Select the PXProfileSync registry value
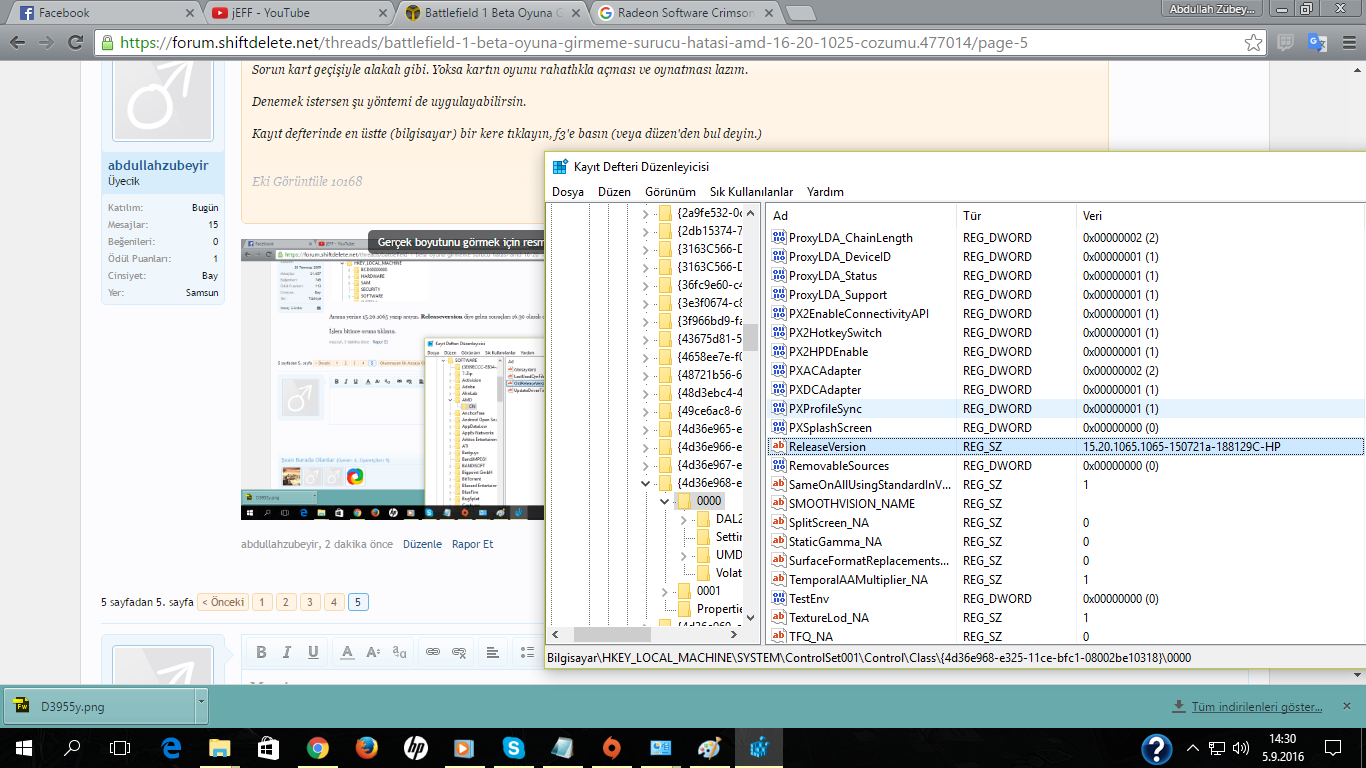Screen dimensions: 1366x768 coord(825,409)
